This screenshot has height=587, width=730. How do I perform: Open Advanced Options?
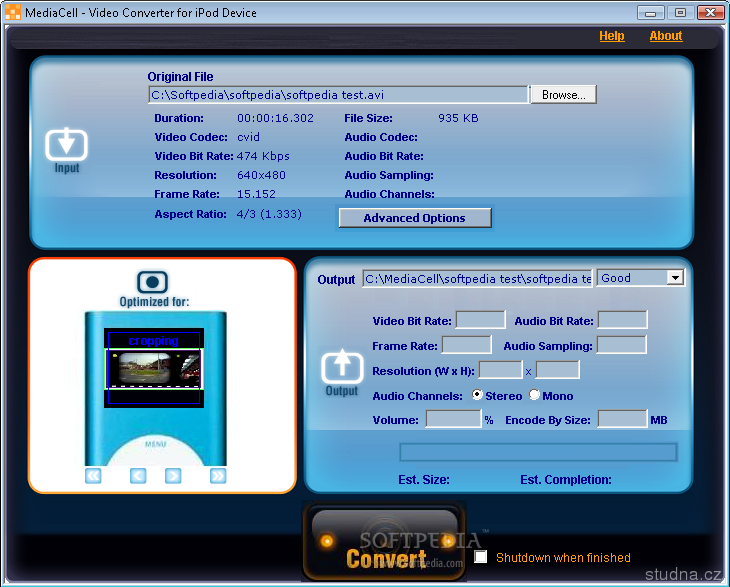[x=415, y=218]
